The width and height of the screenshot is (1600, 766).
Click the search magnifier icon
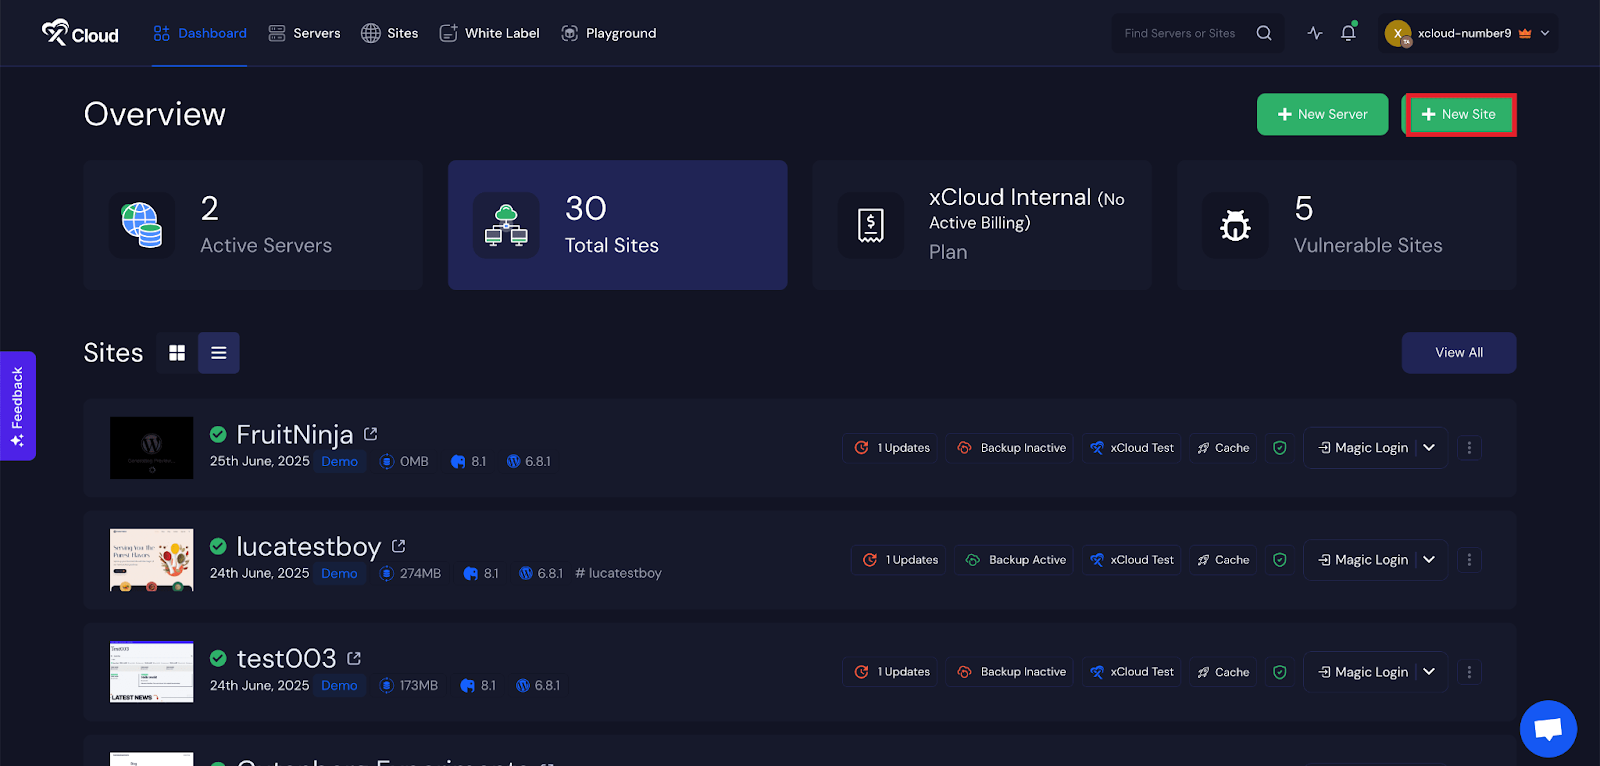[x=1264, y=33]
